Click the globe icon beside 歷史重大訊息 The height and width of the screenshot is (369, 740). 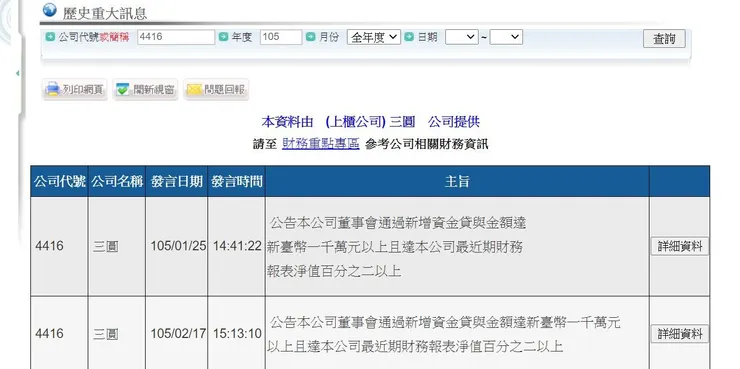coord(49,10)
